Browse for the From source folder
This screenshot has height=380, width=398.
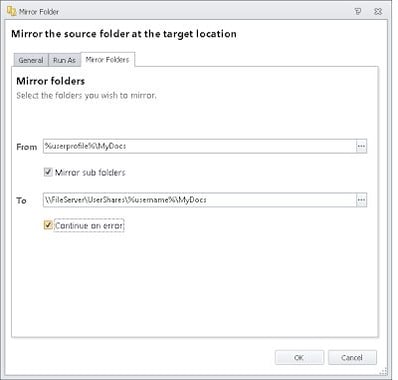pos(361,146)
